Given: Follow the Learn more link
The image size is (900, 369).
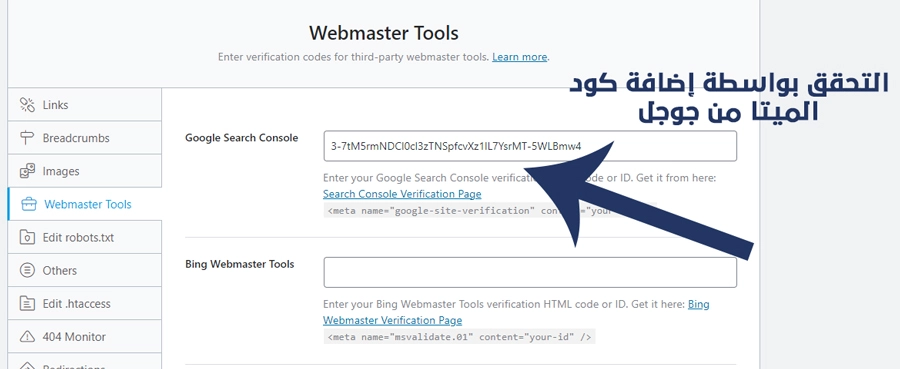Looking at the screenshot, I should (x=519, y=57).
